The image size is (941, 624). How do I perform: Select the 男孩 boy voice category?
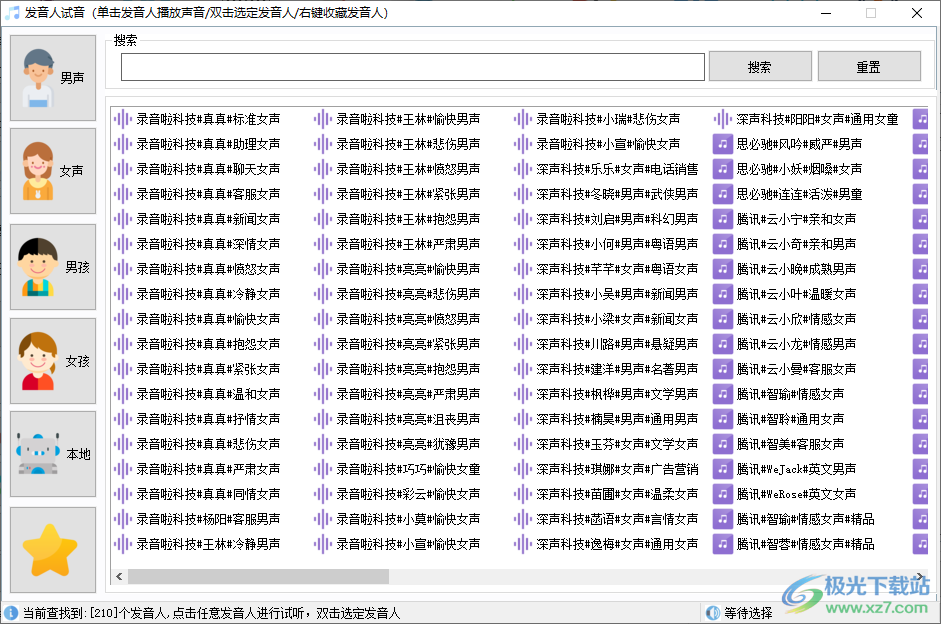(53, 267)
